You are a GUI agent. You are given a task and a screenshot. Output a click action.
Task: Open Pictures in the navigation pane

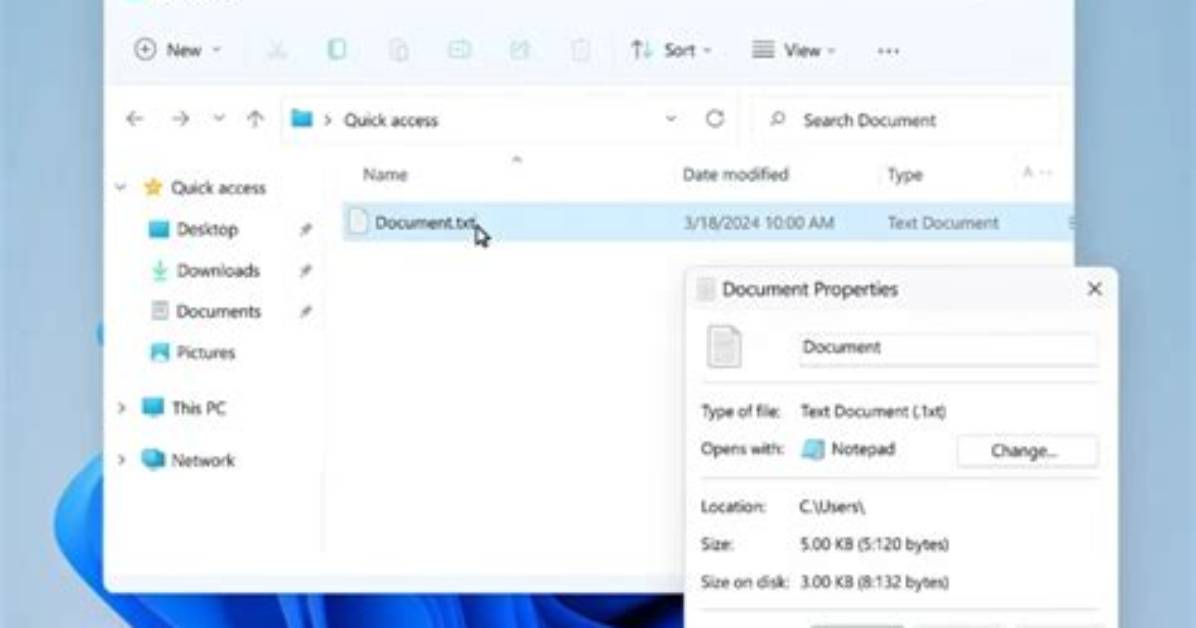click(x=206, y=353)
